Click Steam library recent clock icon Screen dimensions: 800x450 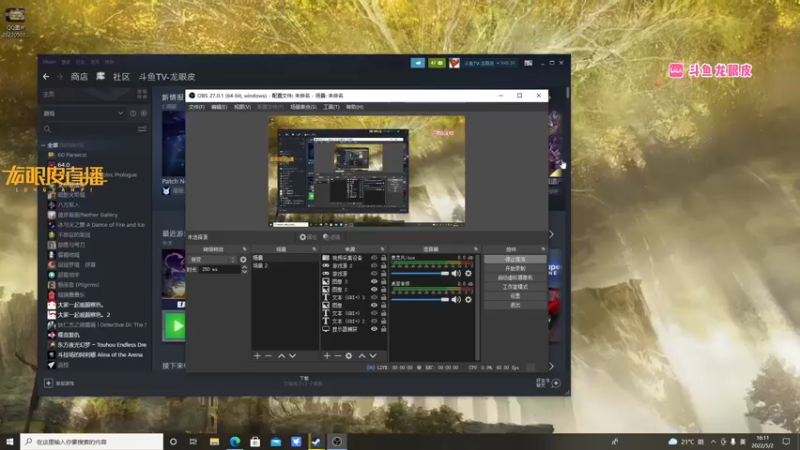pyautogui.click(x=133, y=113)
